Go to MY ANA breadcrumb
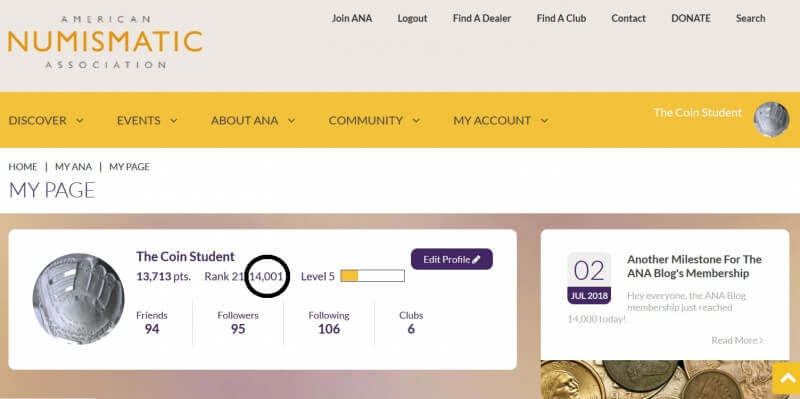 click(x=73, y=167)
